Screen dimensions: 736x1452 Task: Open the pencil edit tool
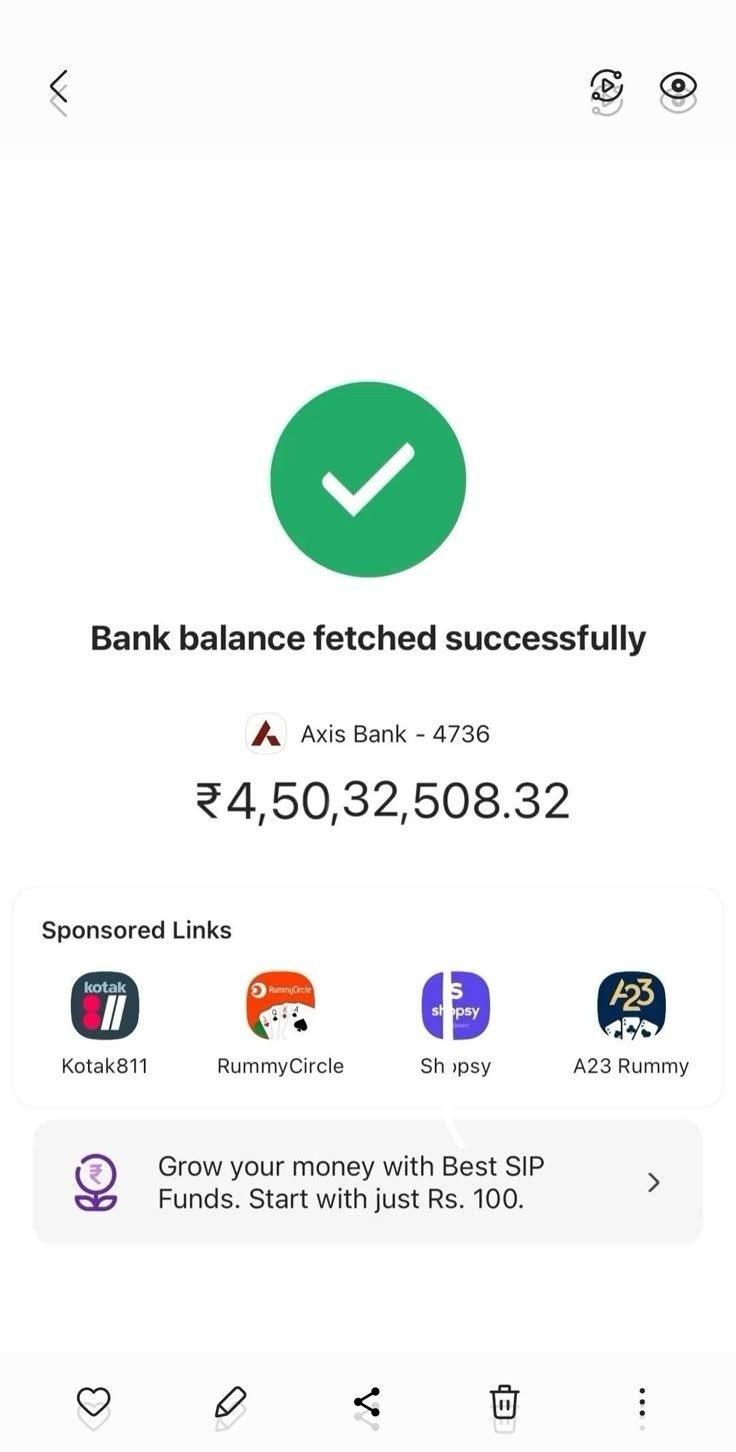230,1402
